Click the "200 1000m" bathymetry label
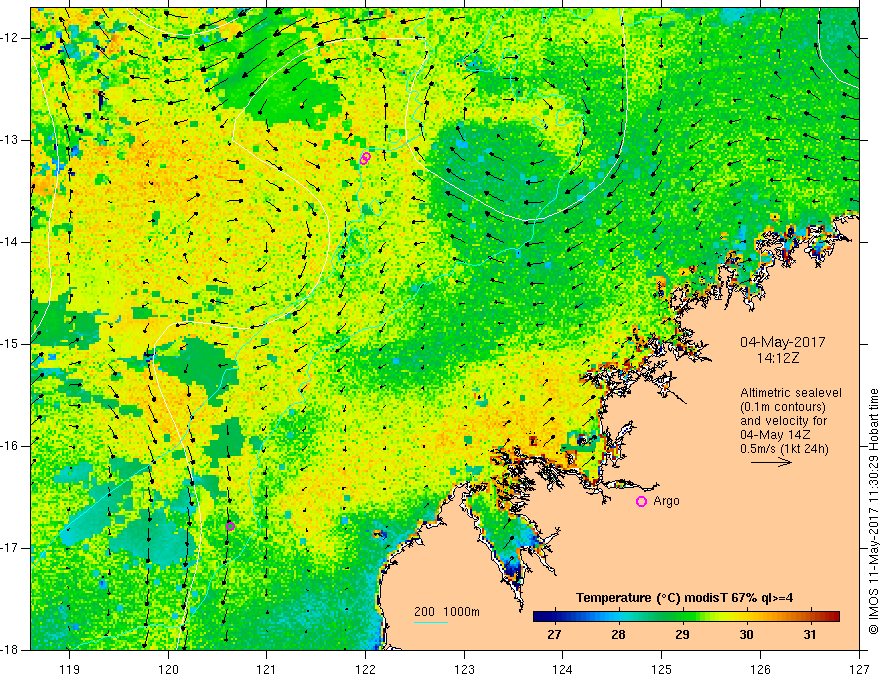 tap(447, 612)
